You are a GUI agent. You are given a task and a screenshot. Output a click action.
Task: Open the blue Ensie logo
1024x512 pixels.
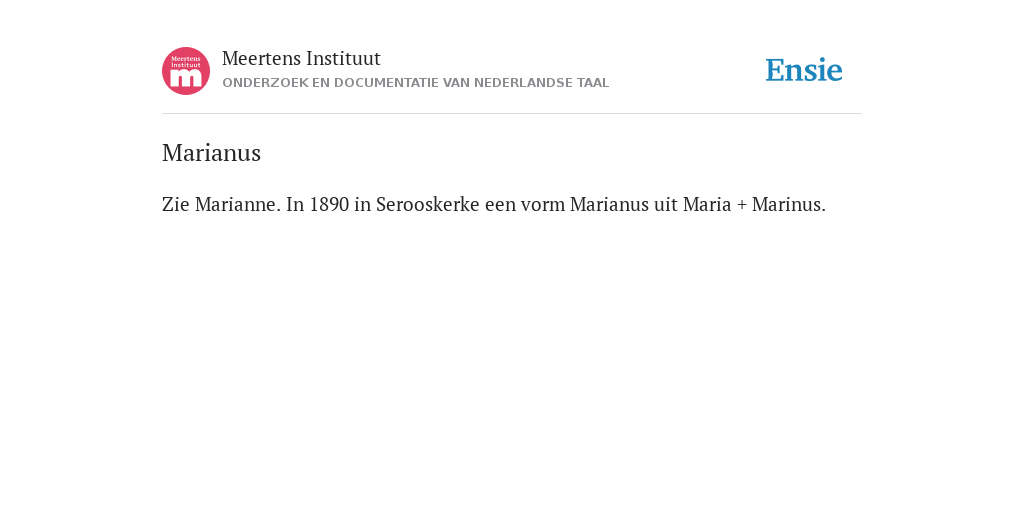click(804, 70)
